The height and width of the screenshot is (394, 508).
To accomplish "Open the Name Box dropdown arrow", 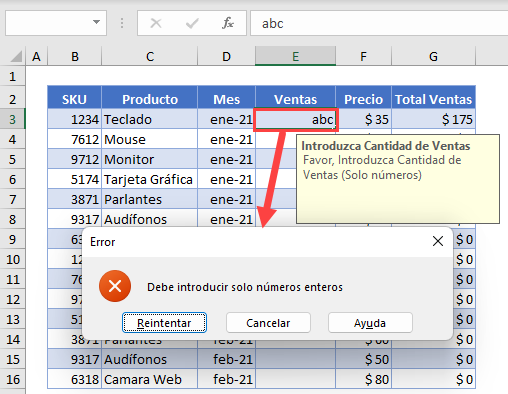I will (x=96, y=22).
